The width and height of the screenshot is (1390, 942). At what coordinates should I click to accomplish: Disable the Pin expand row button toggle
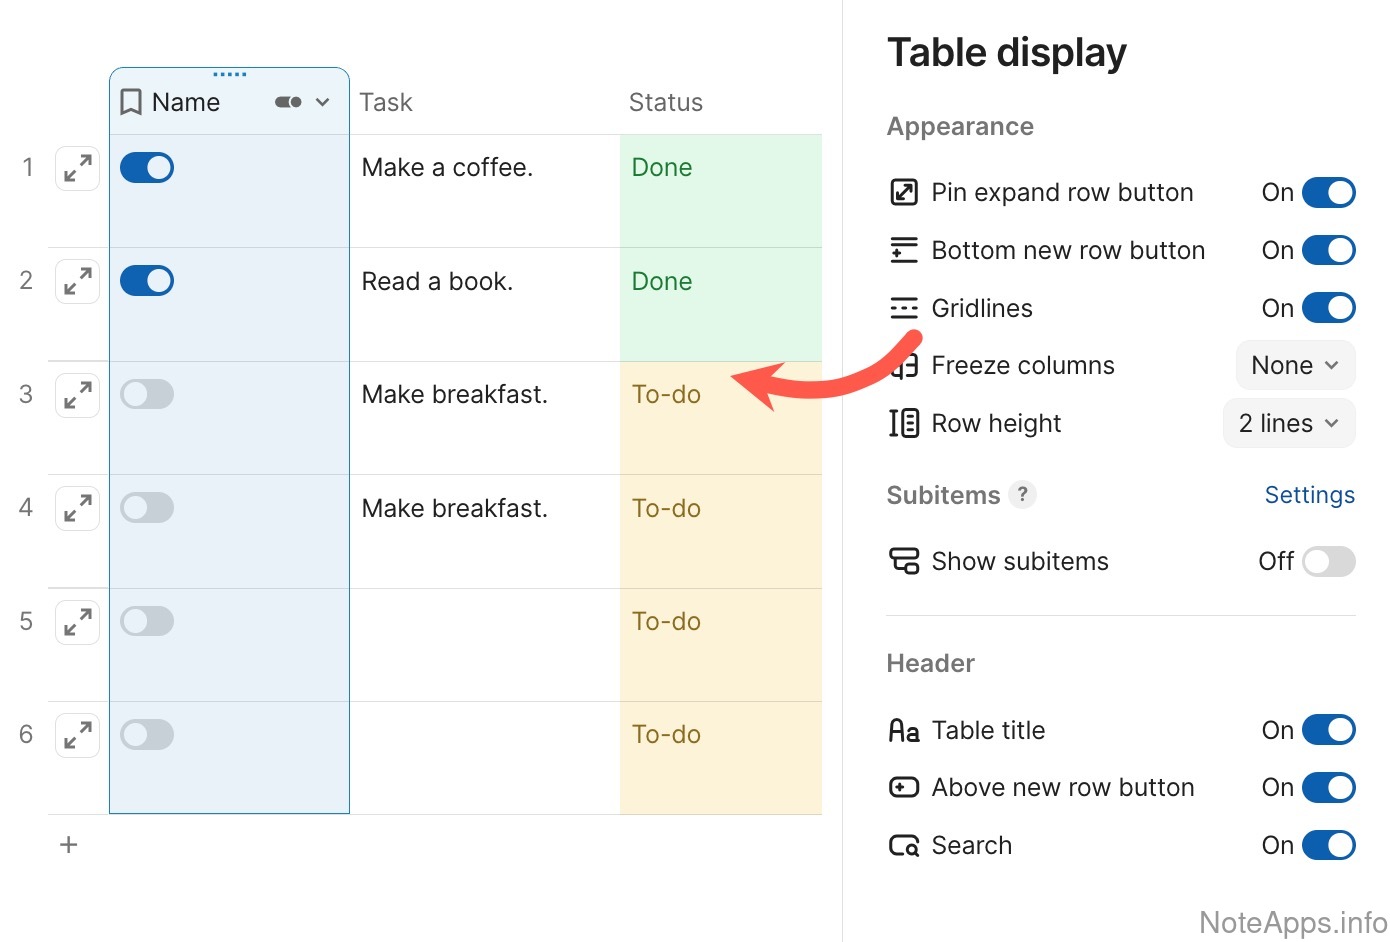click(x=1328, y=192)
